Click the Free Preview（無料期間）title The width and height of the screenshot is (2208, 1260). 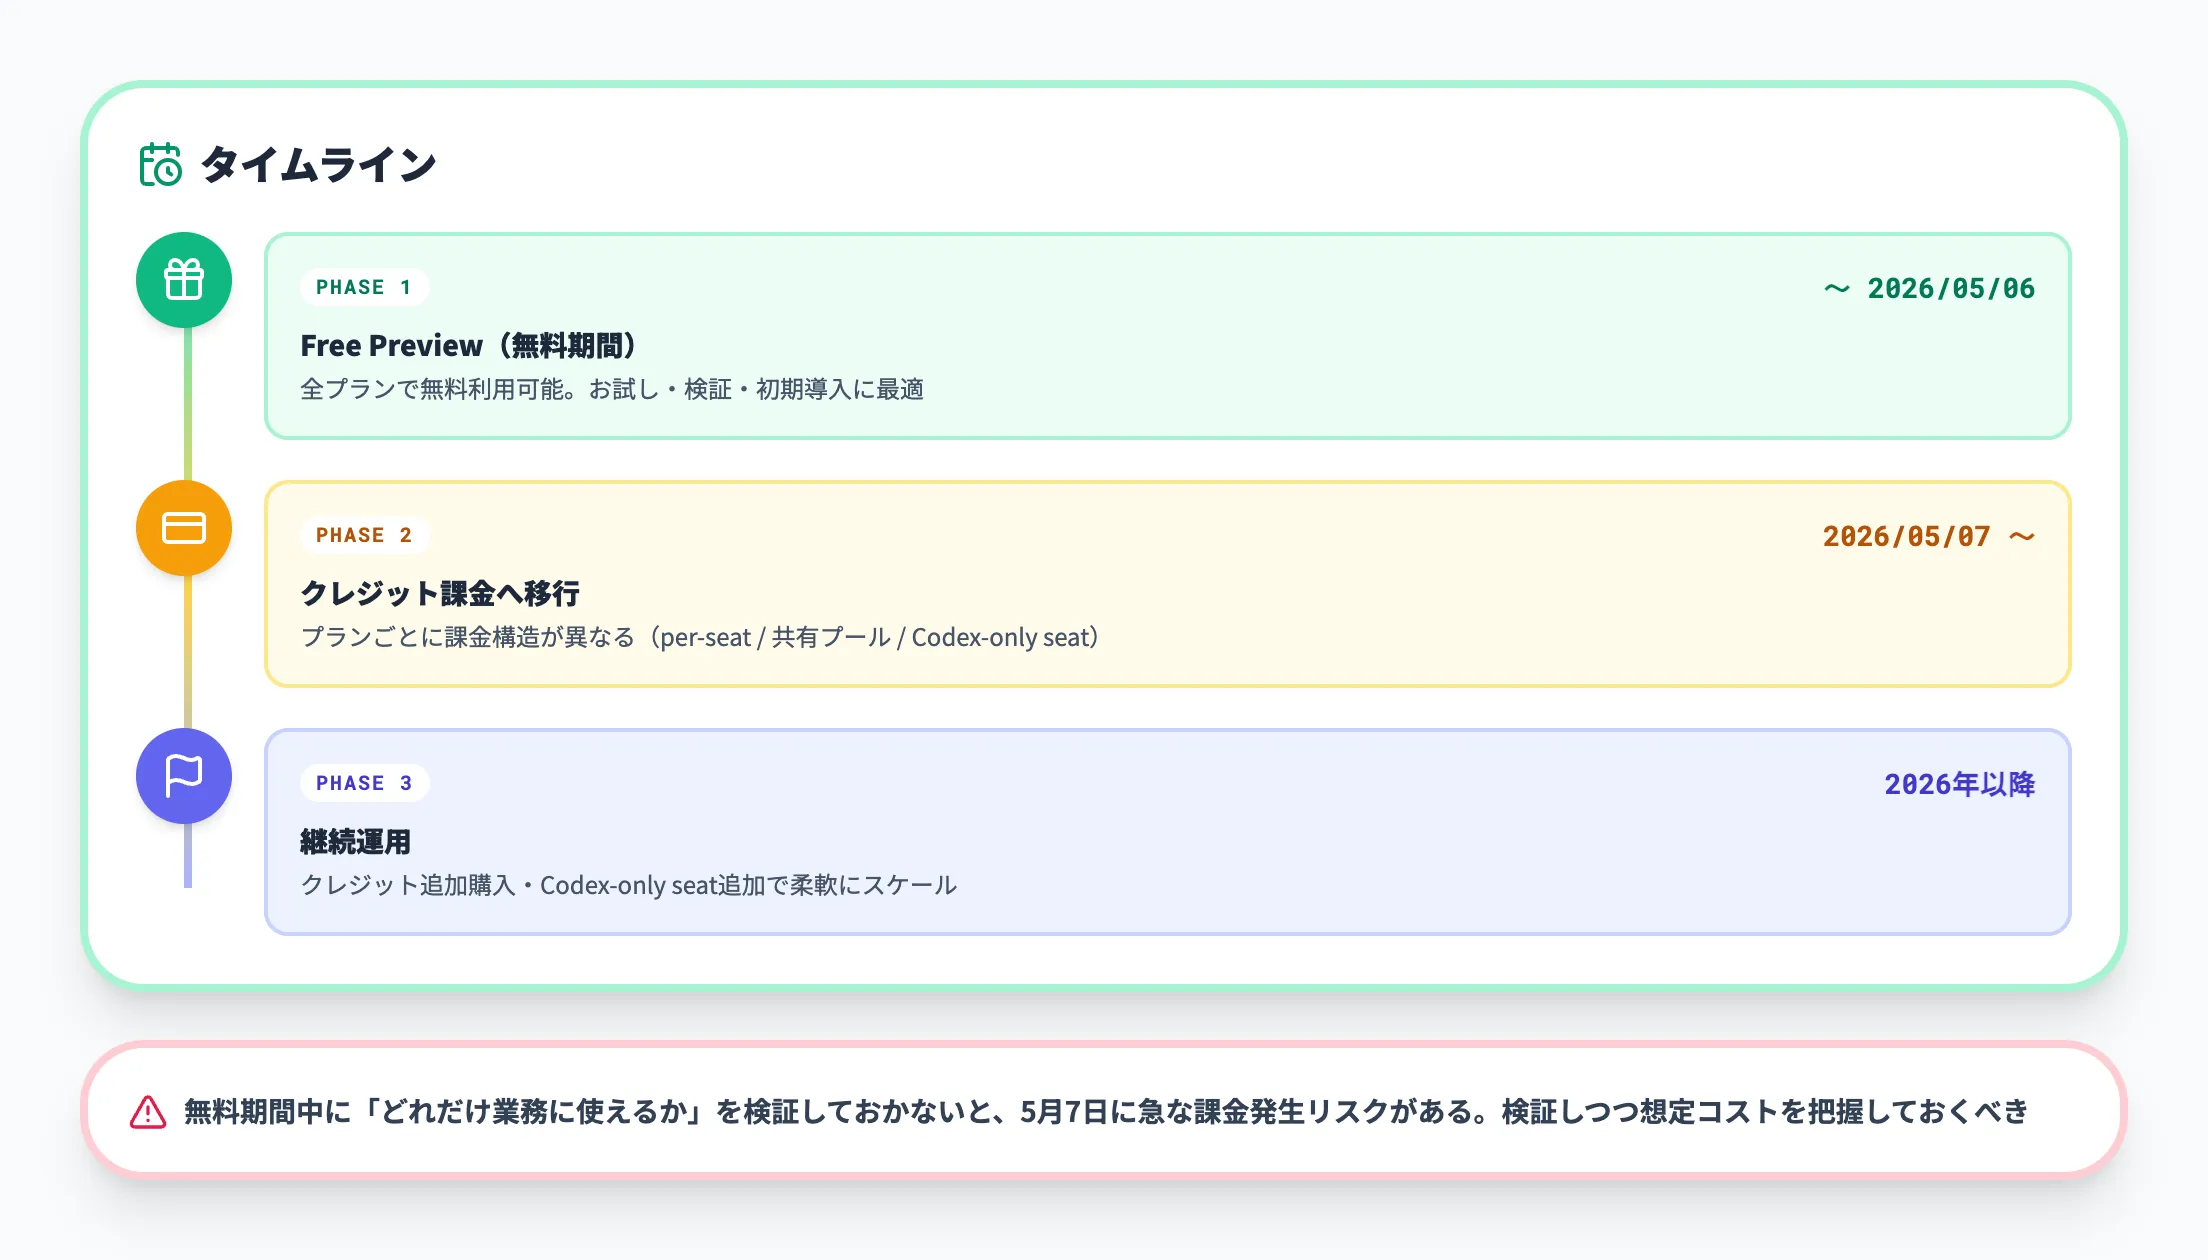point(470,345)
